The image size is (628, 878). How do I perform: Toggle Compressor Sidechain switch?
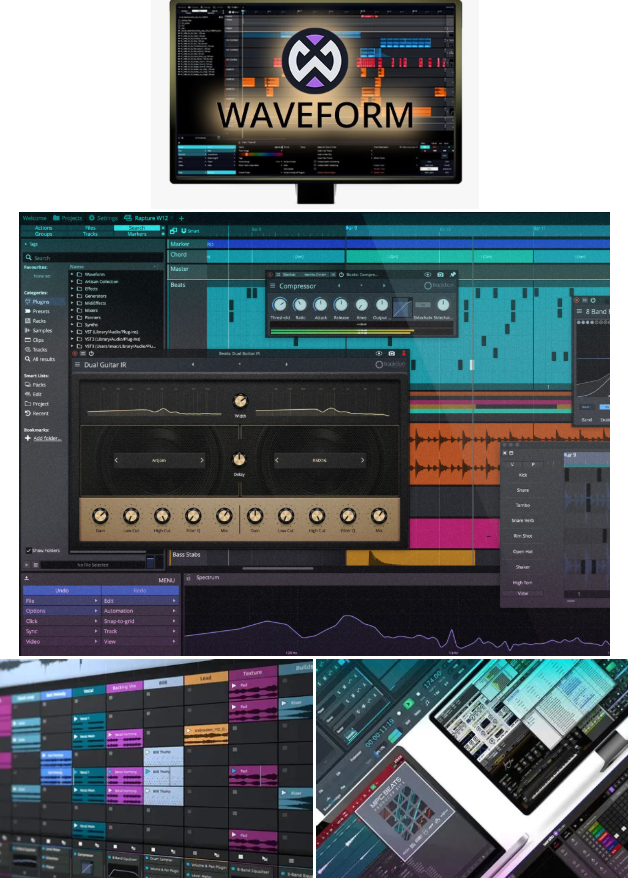point(423,305)
